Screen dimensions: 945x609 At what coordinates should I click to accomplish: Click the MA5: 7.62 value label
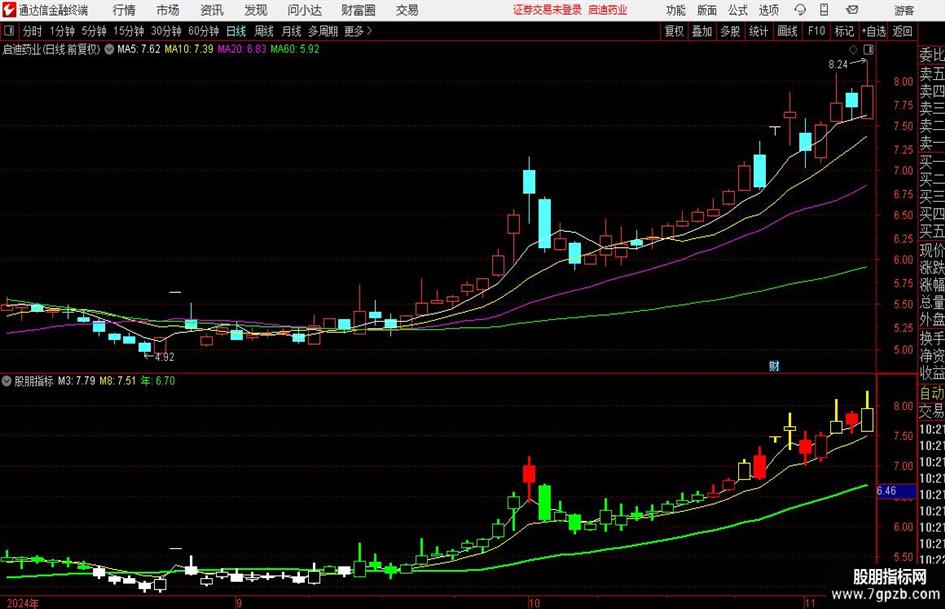139,49
